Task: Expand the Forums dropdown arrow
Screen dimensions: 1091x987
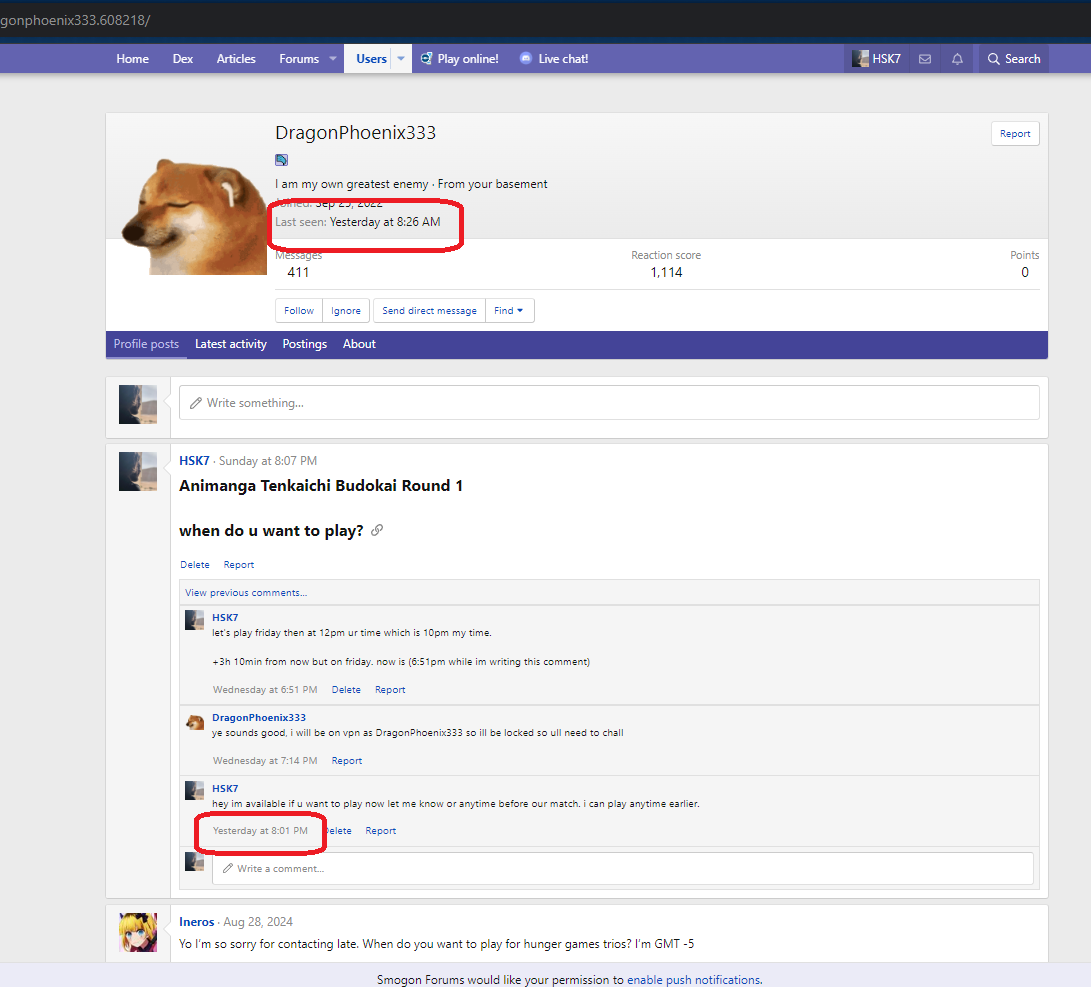Action: point(333,59)
